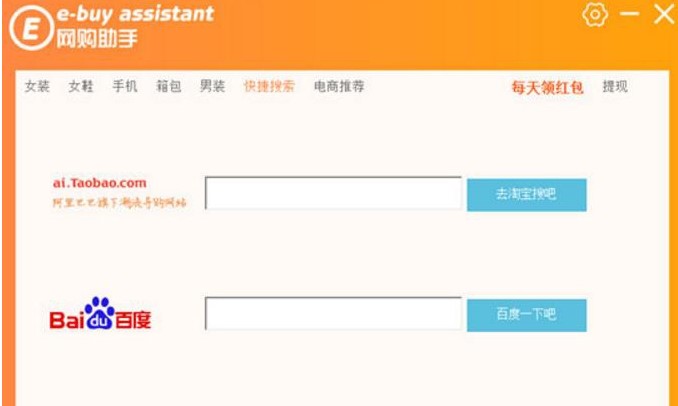Image resolution: width=678 pixels, height=406 pixels.
Task: Open the 提现 page
Action: [615, 87]
